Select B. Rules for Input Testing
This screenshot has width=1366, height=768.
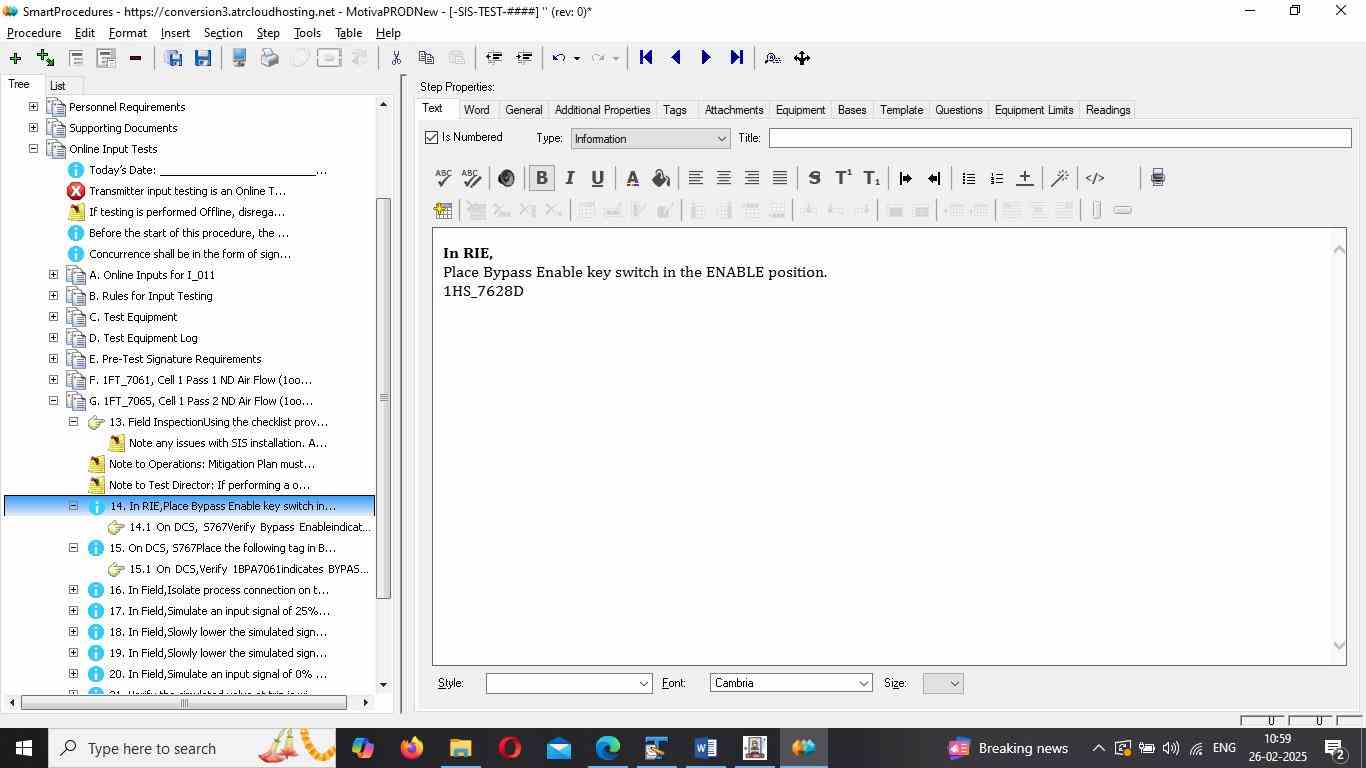pyautogui.click(x=150, y=296)
